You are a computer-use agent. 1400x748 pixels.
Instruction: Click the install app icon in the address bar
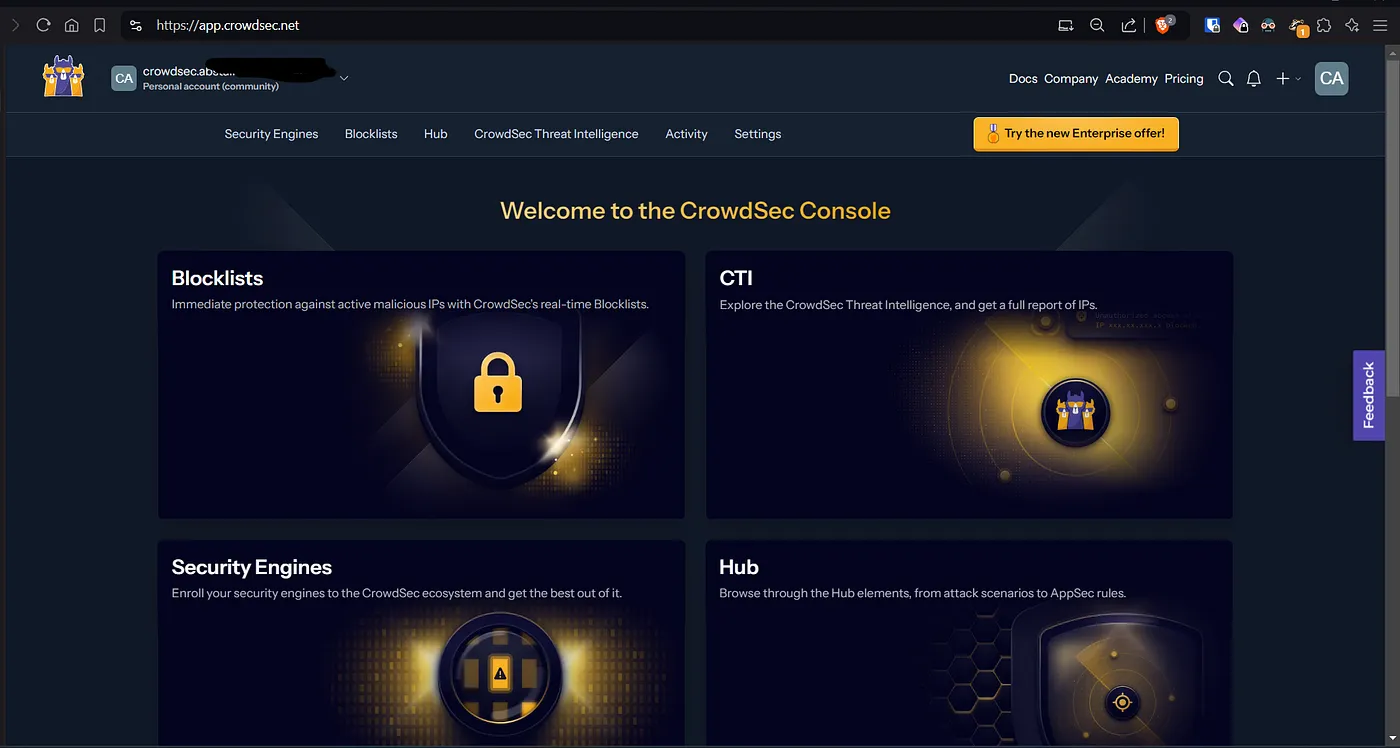(x=1066, y=25)
